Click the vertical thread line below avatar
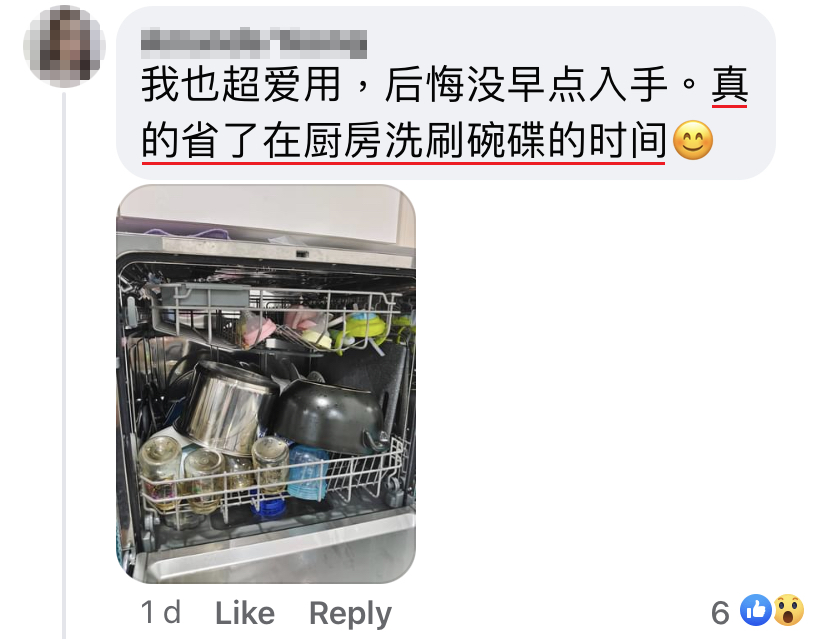The width and height of the screenshot is (828, 639). coord(64,364)
